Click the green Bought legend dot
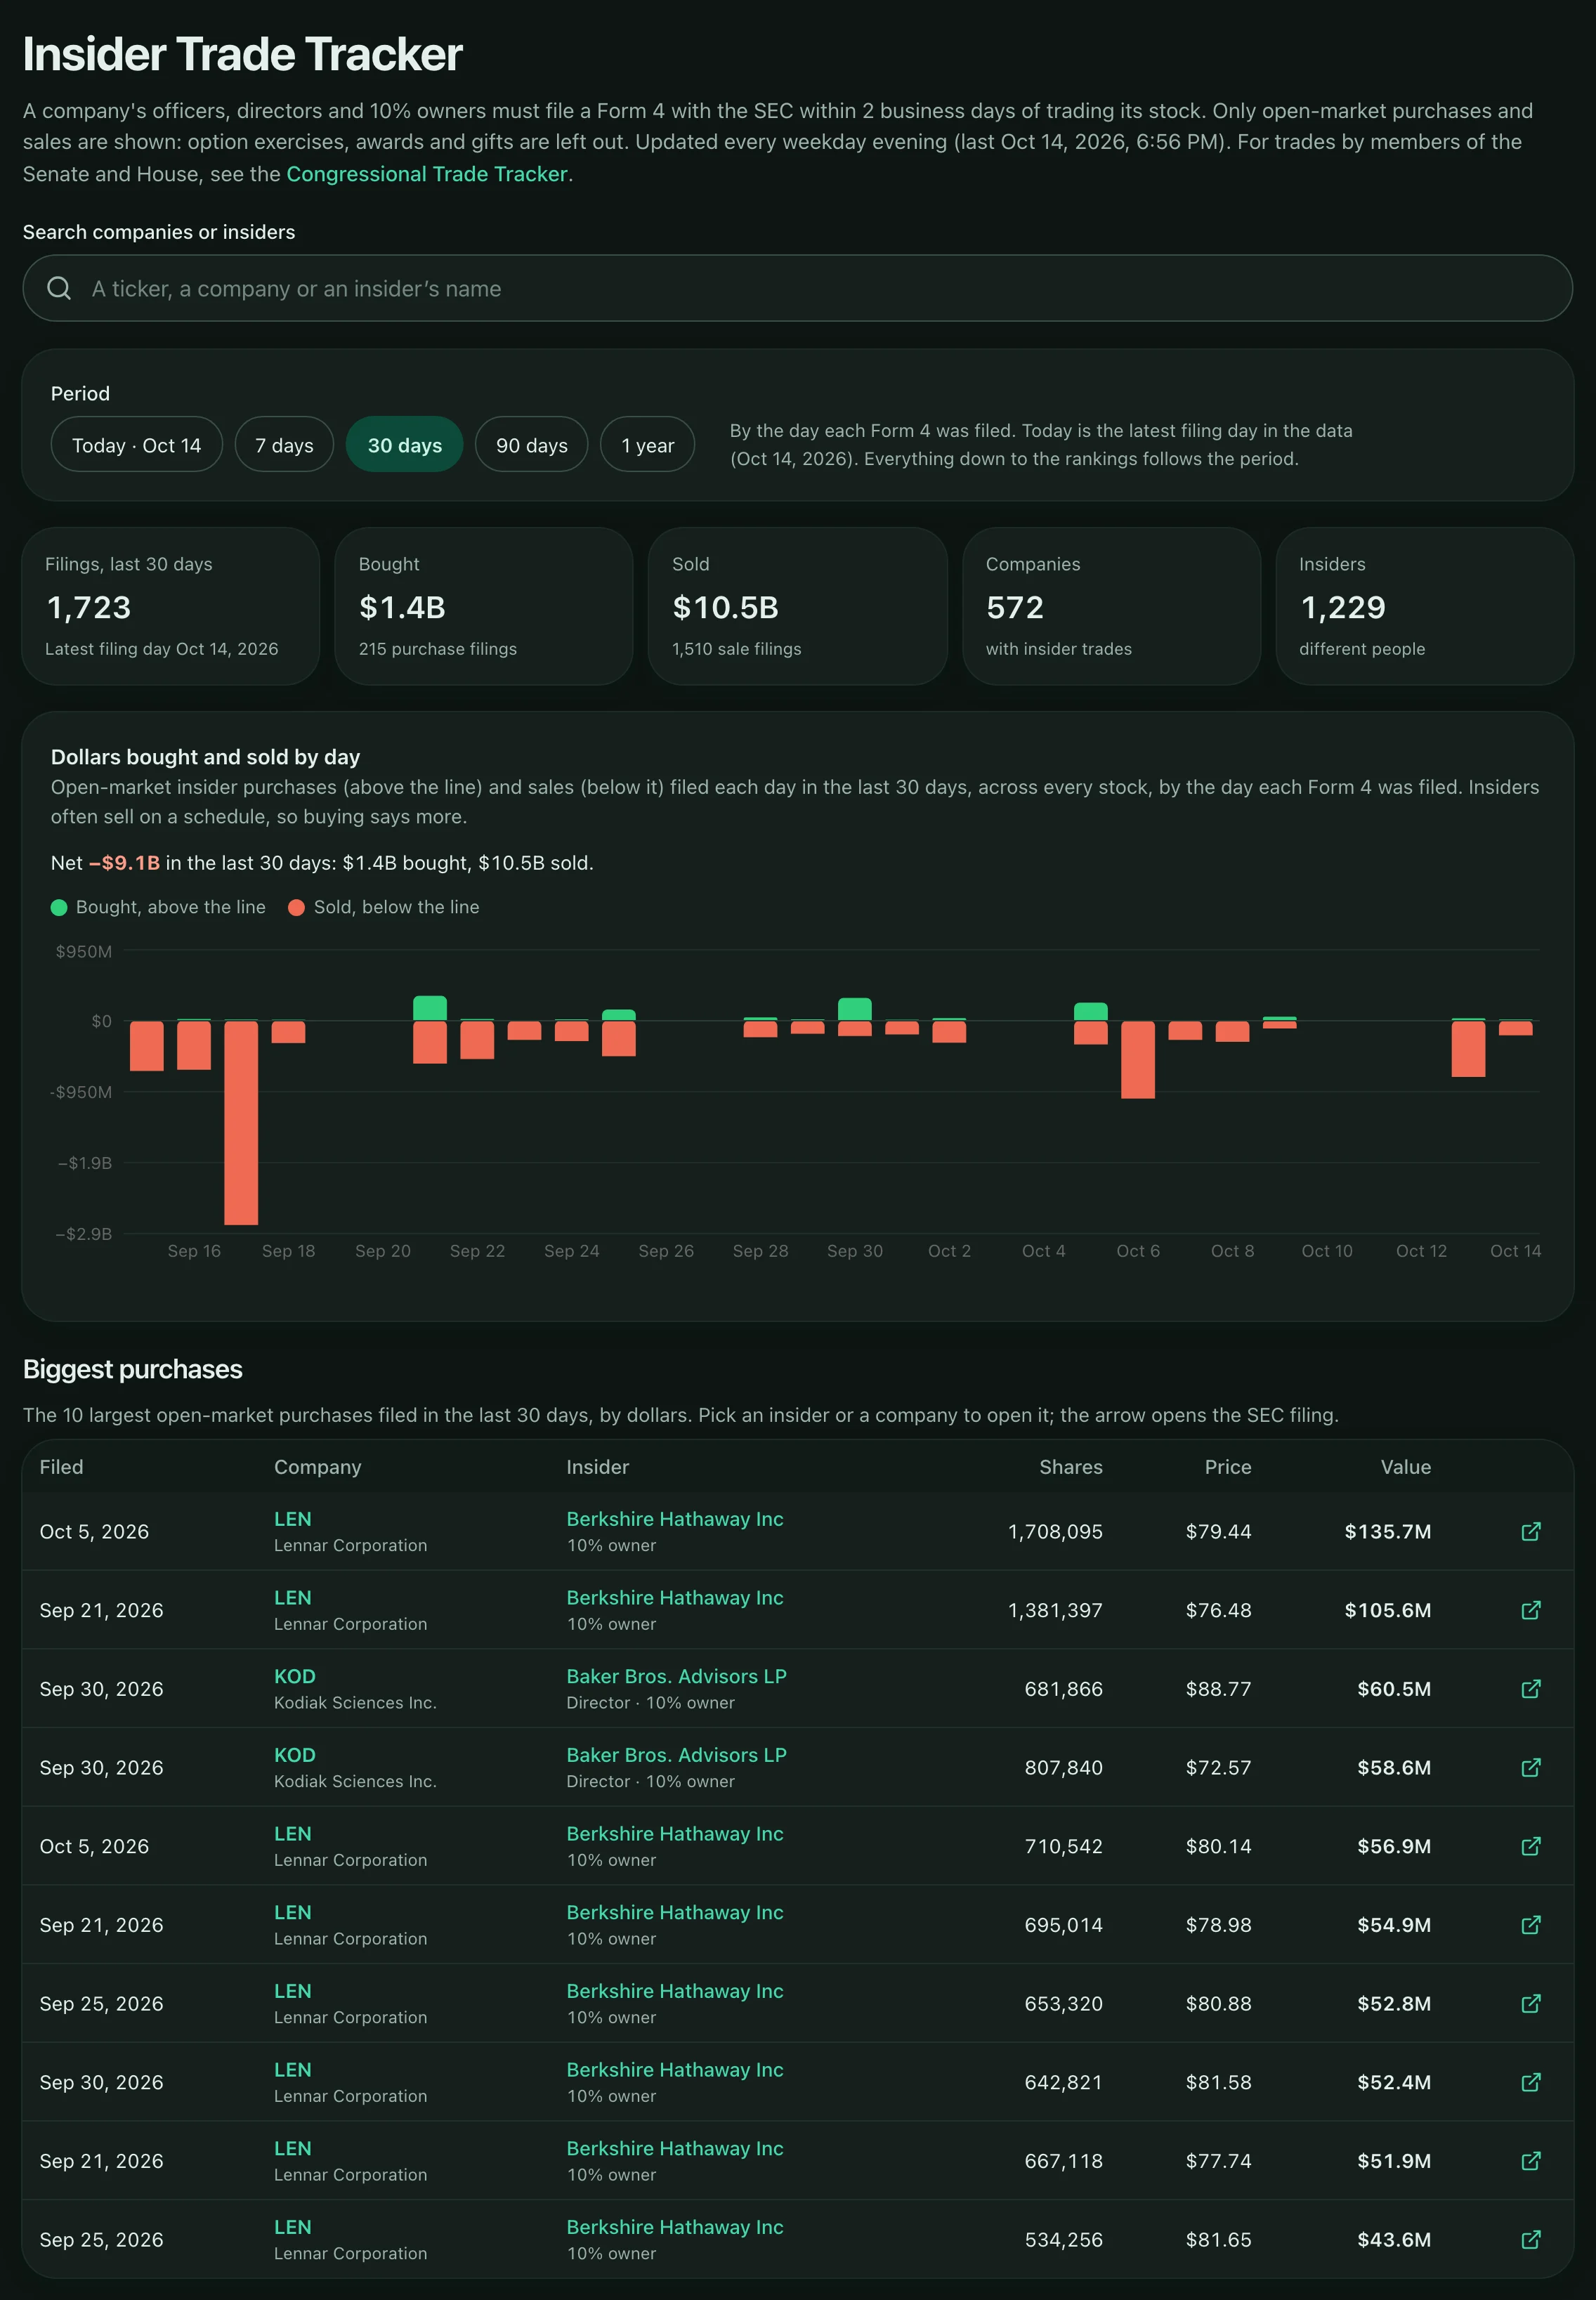 59,907
